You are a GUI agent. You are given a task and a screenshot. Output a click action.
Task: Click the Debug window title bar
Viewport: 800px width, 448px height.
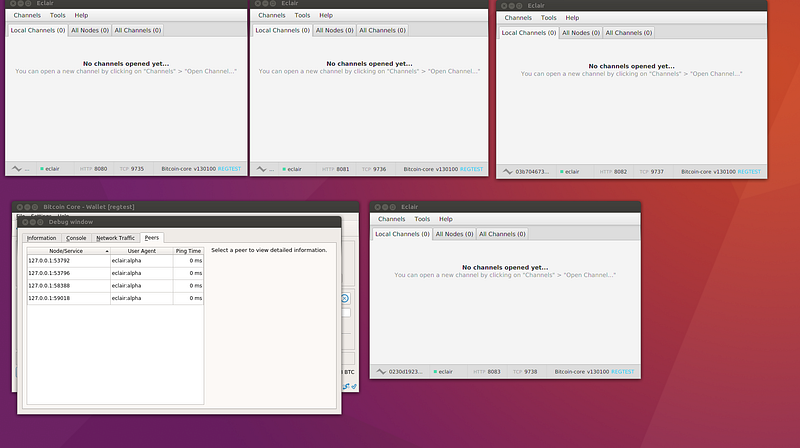click(179, 222)
